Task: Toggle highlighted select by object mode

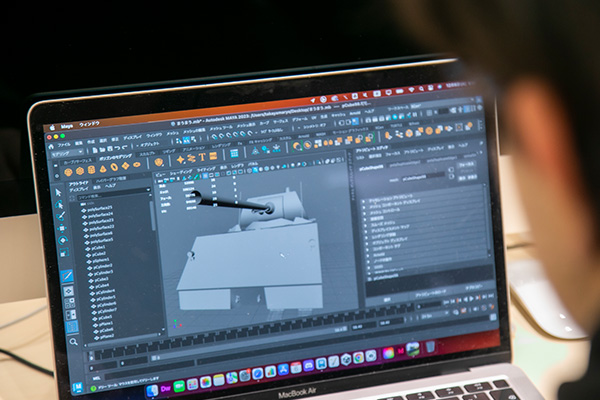Action: (x=186, y=140)
